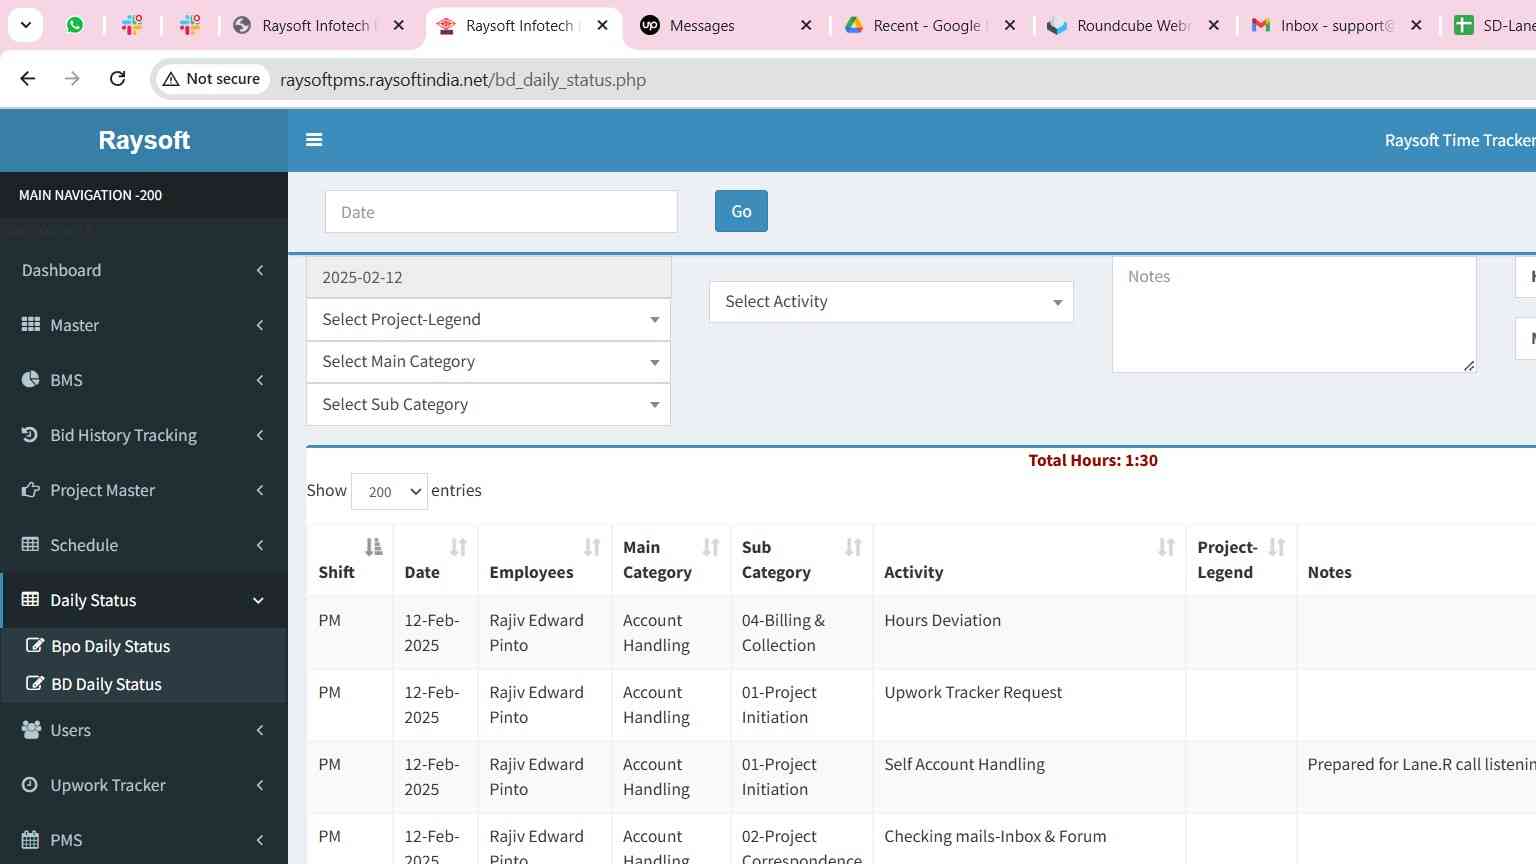Image resolution: width=1536 pixels, height=864 pixels.
Task: Click the Project Master thumbs-up icon
Action: click(x=31, y=489)
